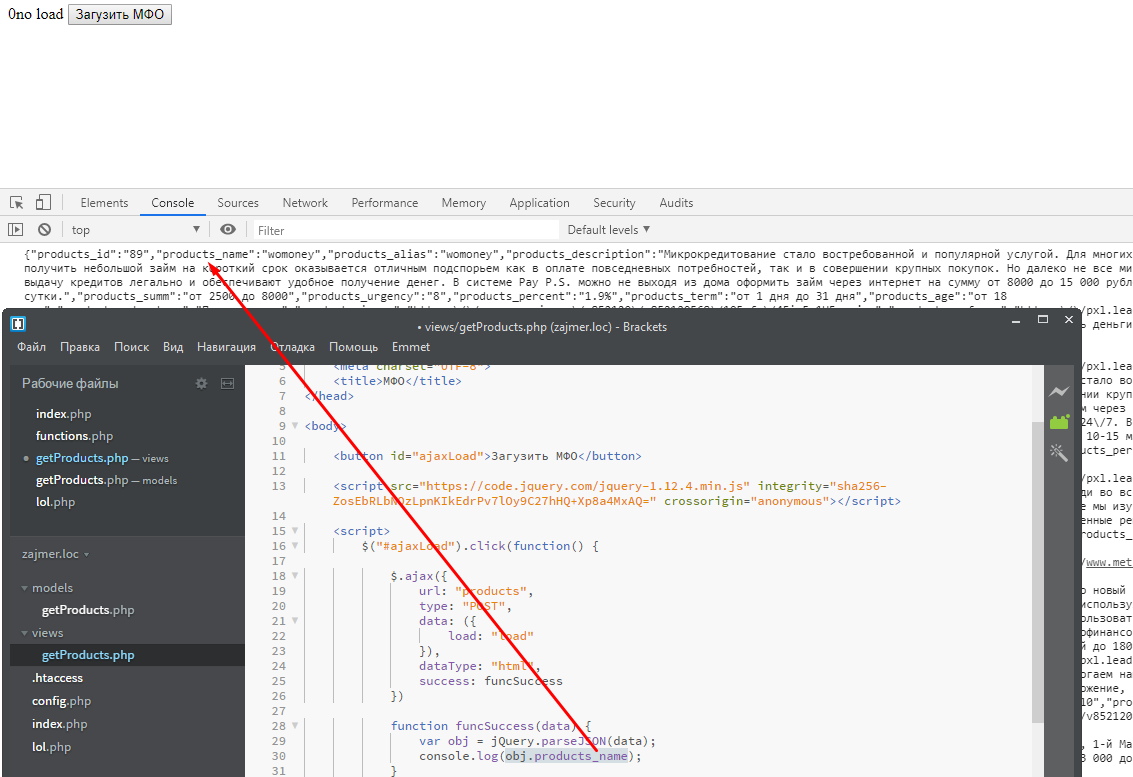Click the Live Preview lightning icon
Screen dimensions: 1133x777
pos(1059,392)
